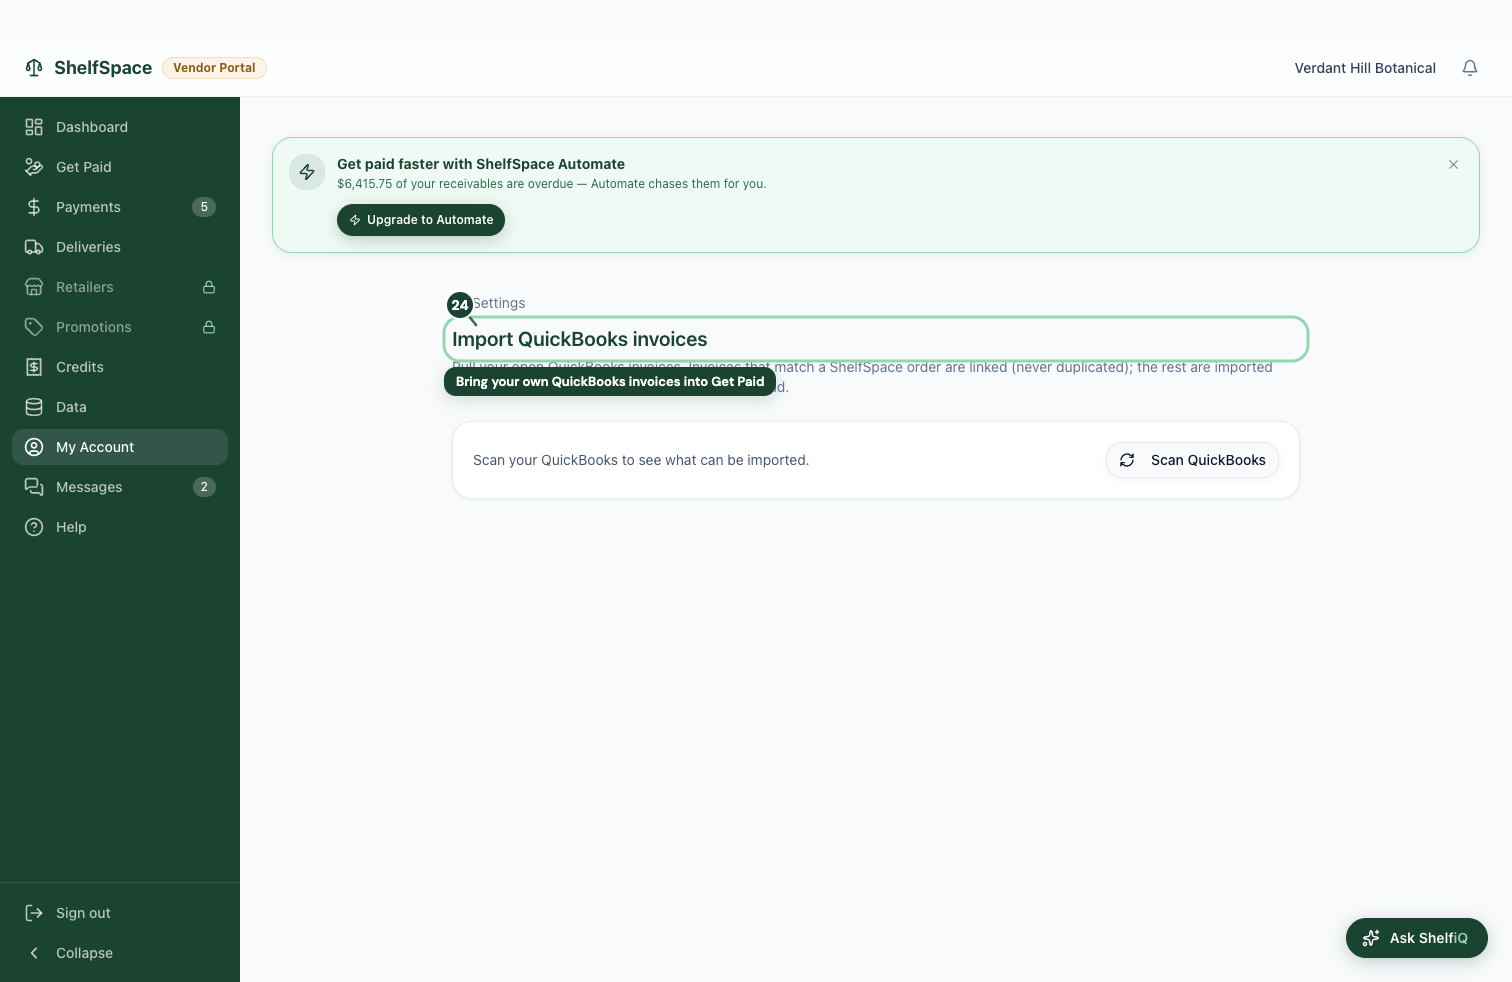Image resolution: width=1512 pixels, height=982 pixels.
Task: Click the Get Paid hand-coin icon
Action: pos(34,167)
